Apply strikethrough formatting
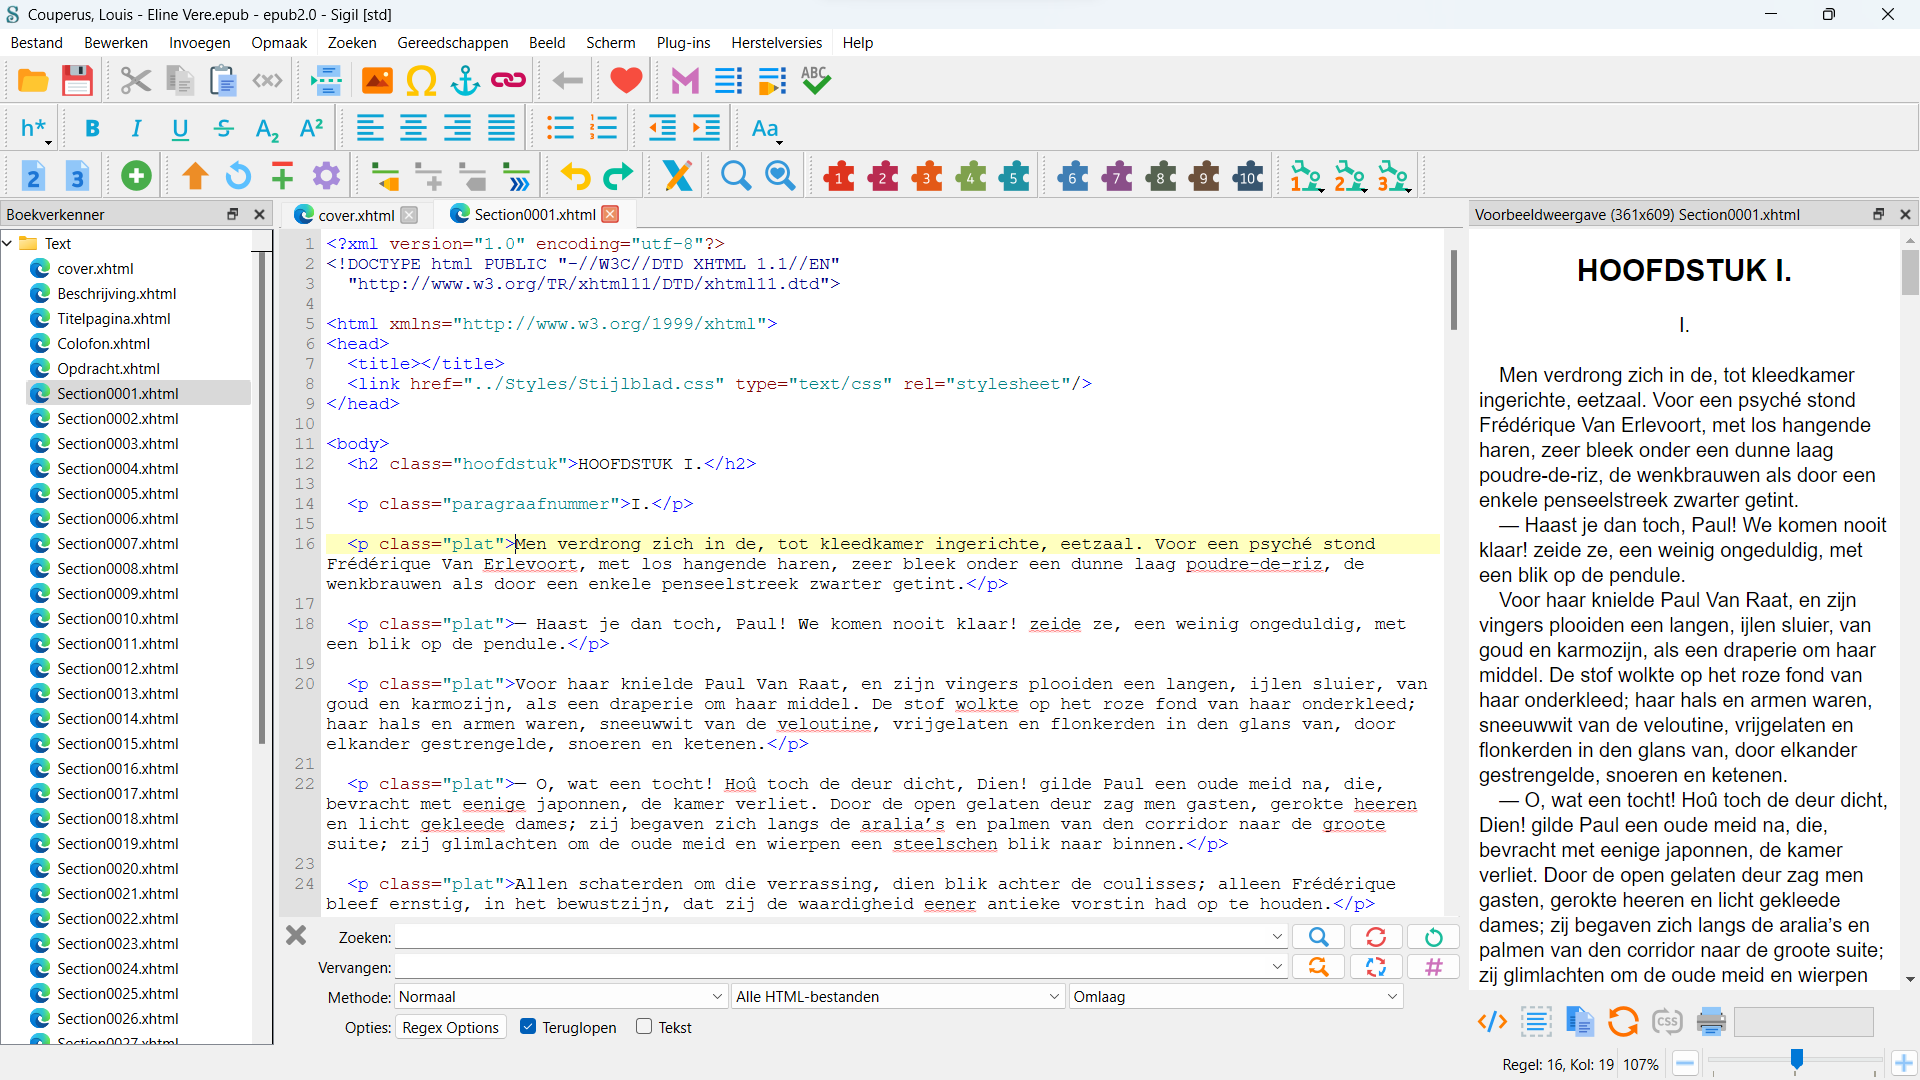This screenshot has height=1080, width=1920. pos(224,128)
